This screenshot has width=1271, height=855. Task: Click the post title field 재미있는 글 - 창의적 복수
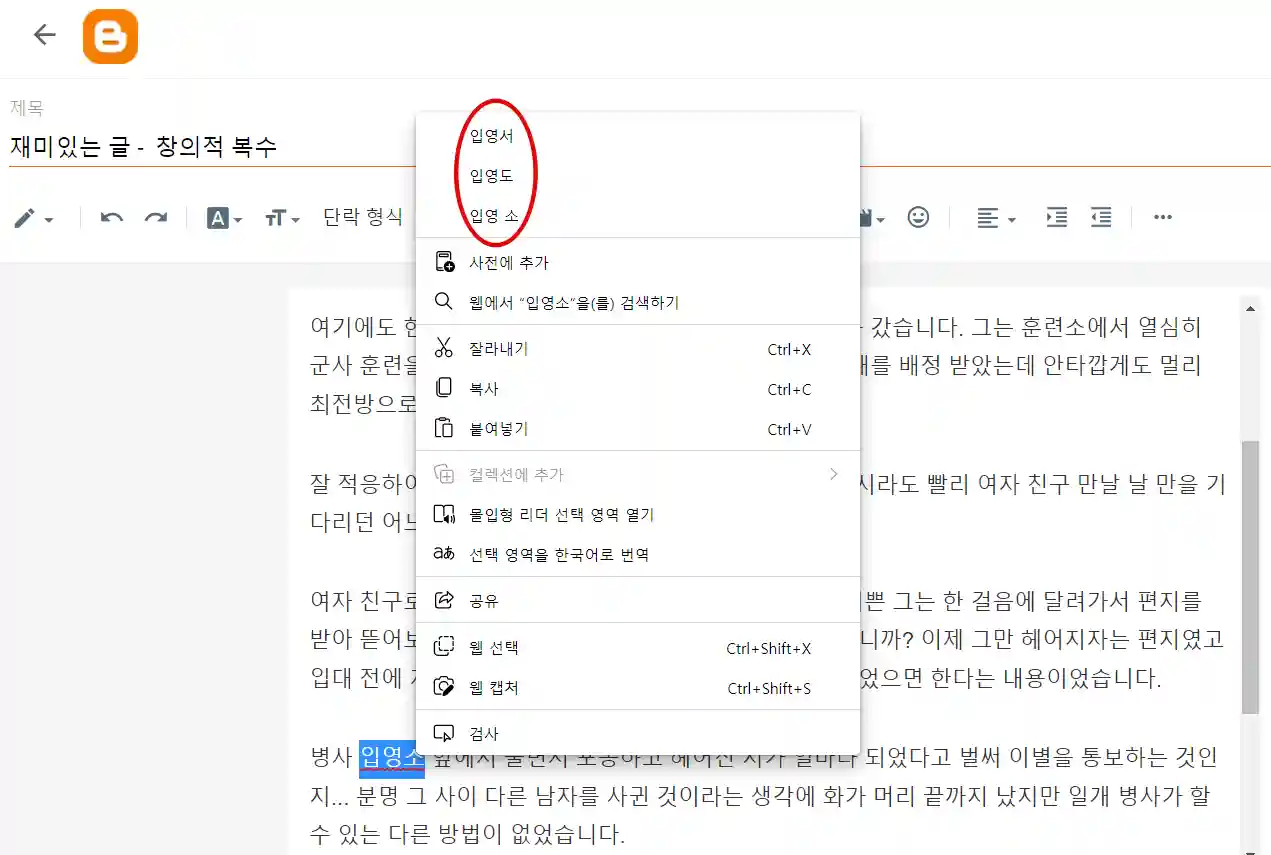(640, 148)
